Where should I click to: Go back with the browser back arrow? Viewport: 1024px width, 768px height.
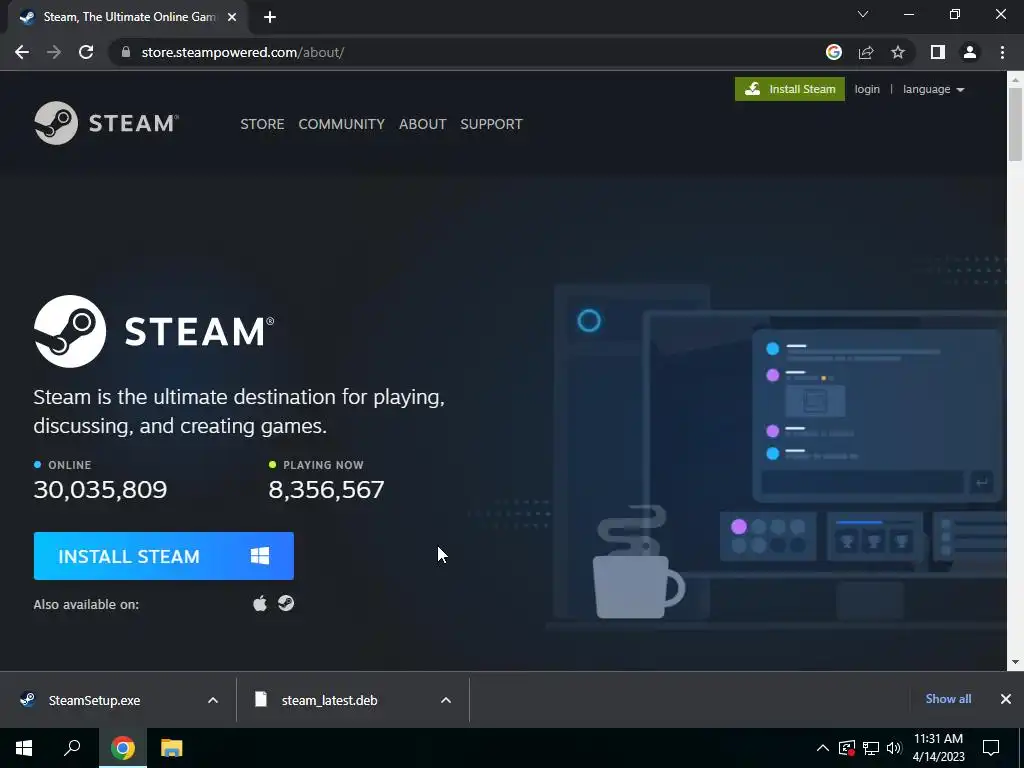(22, 52)
